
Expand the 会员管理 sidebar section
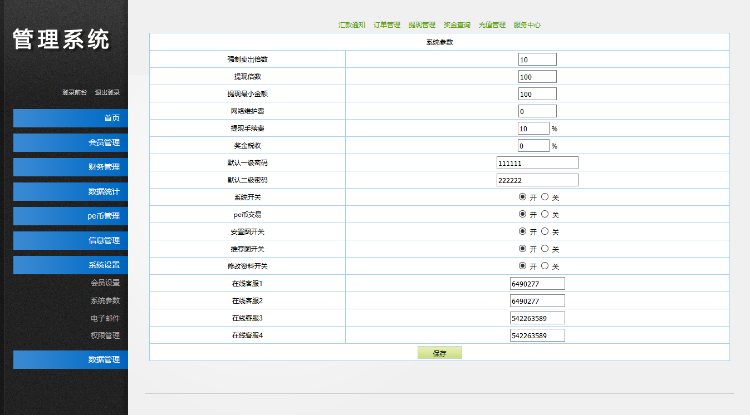pos(70,143)
